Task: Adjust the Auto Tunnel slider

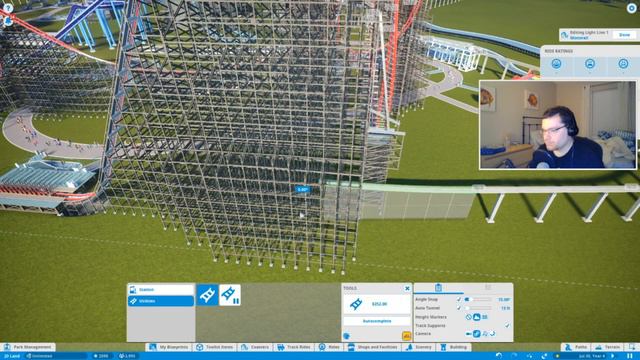Action: pyautogui.click(x=478, y=308)
